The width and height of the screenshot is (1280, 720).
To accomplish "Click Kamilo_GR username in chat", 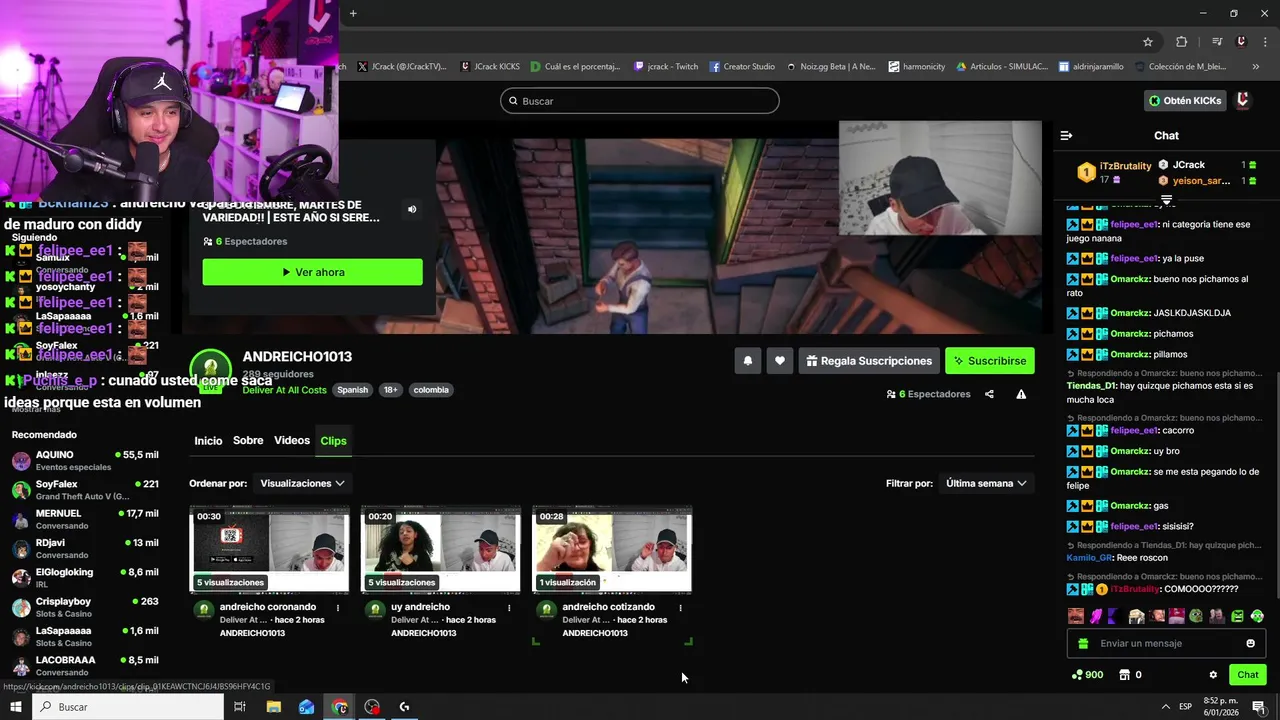I will (x=1090, y=558).
